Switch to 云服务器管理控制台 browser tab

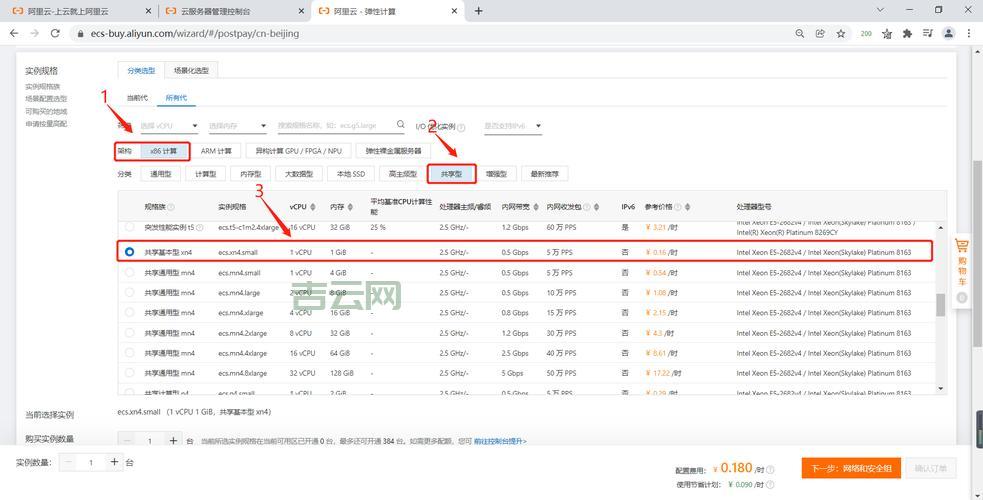232,11
